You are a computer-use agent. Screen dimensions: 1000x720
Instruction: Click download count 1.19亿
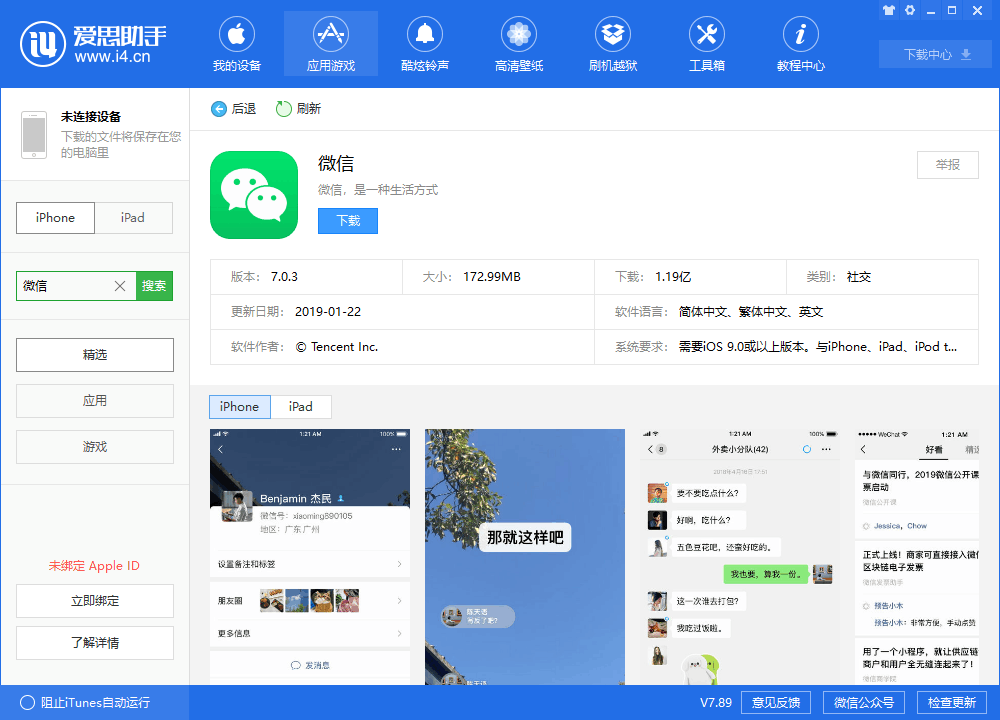click(673, 277)
